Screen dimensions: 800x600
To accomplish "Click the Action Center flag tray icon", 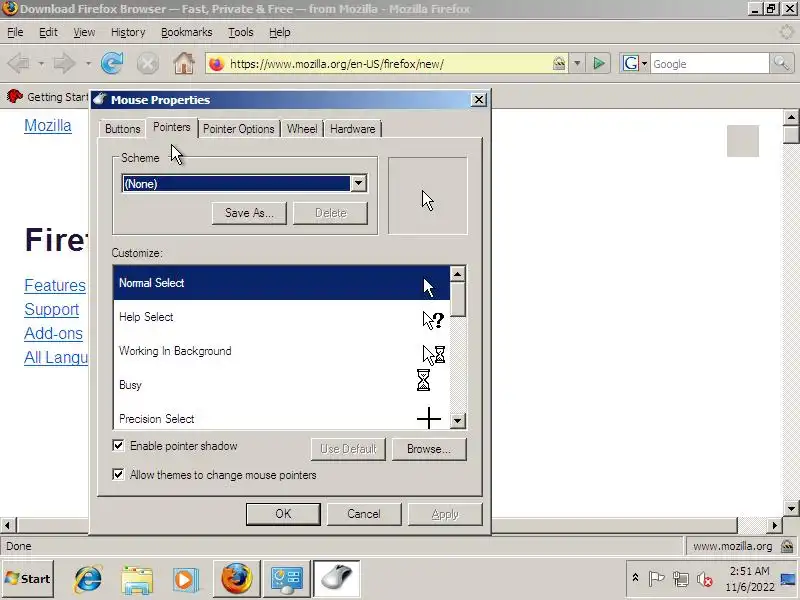I will click(656, 579).
